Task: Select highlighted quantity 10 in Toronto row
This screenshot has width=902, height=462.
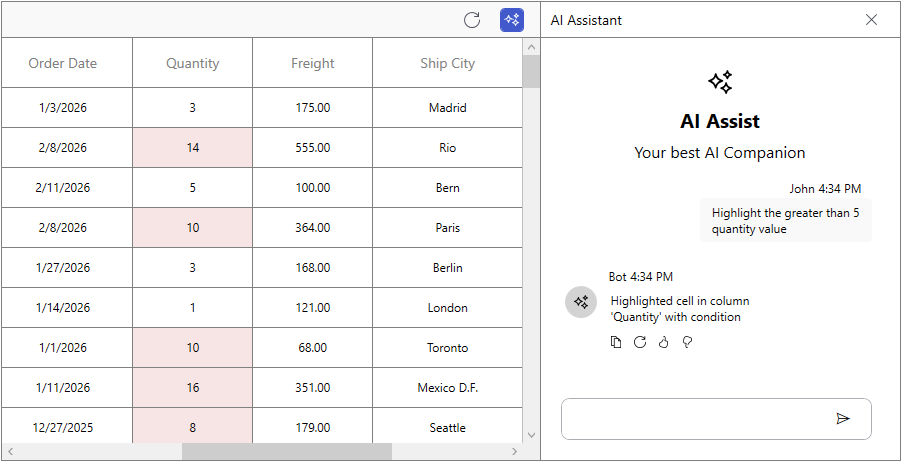Action: tap(193, 348)
